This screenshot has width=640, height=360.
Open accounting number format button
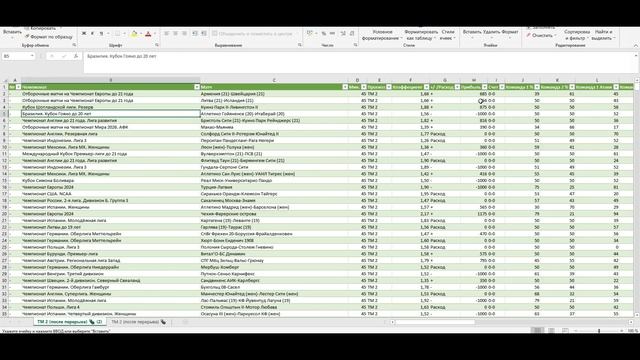click(310, 33)
